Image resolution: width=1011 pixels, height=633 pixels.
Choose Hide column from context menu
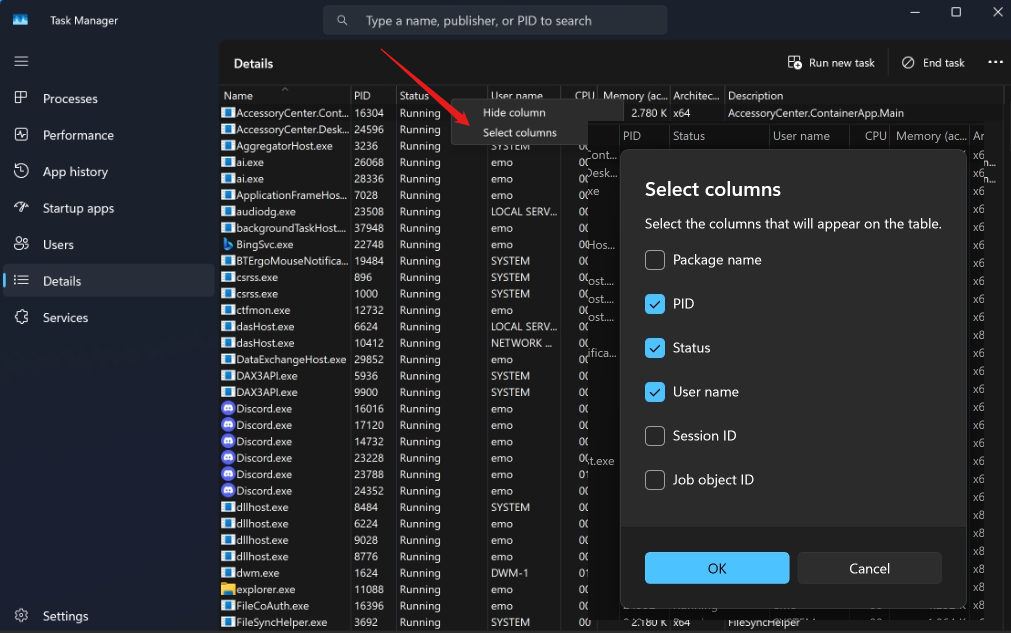[514, 113]
